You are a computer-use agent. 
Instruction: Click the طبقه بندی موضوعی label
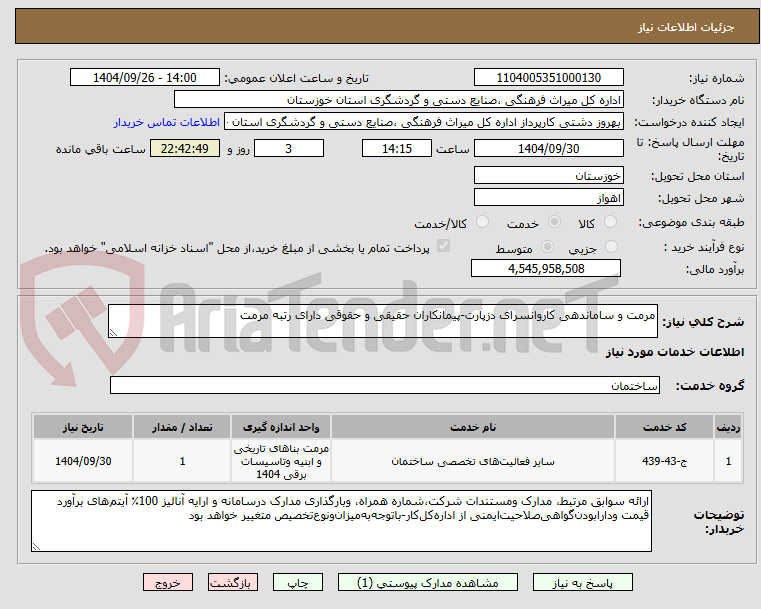[x=691, y=222]
